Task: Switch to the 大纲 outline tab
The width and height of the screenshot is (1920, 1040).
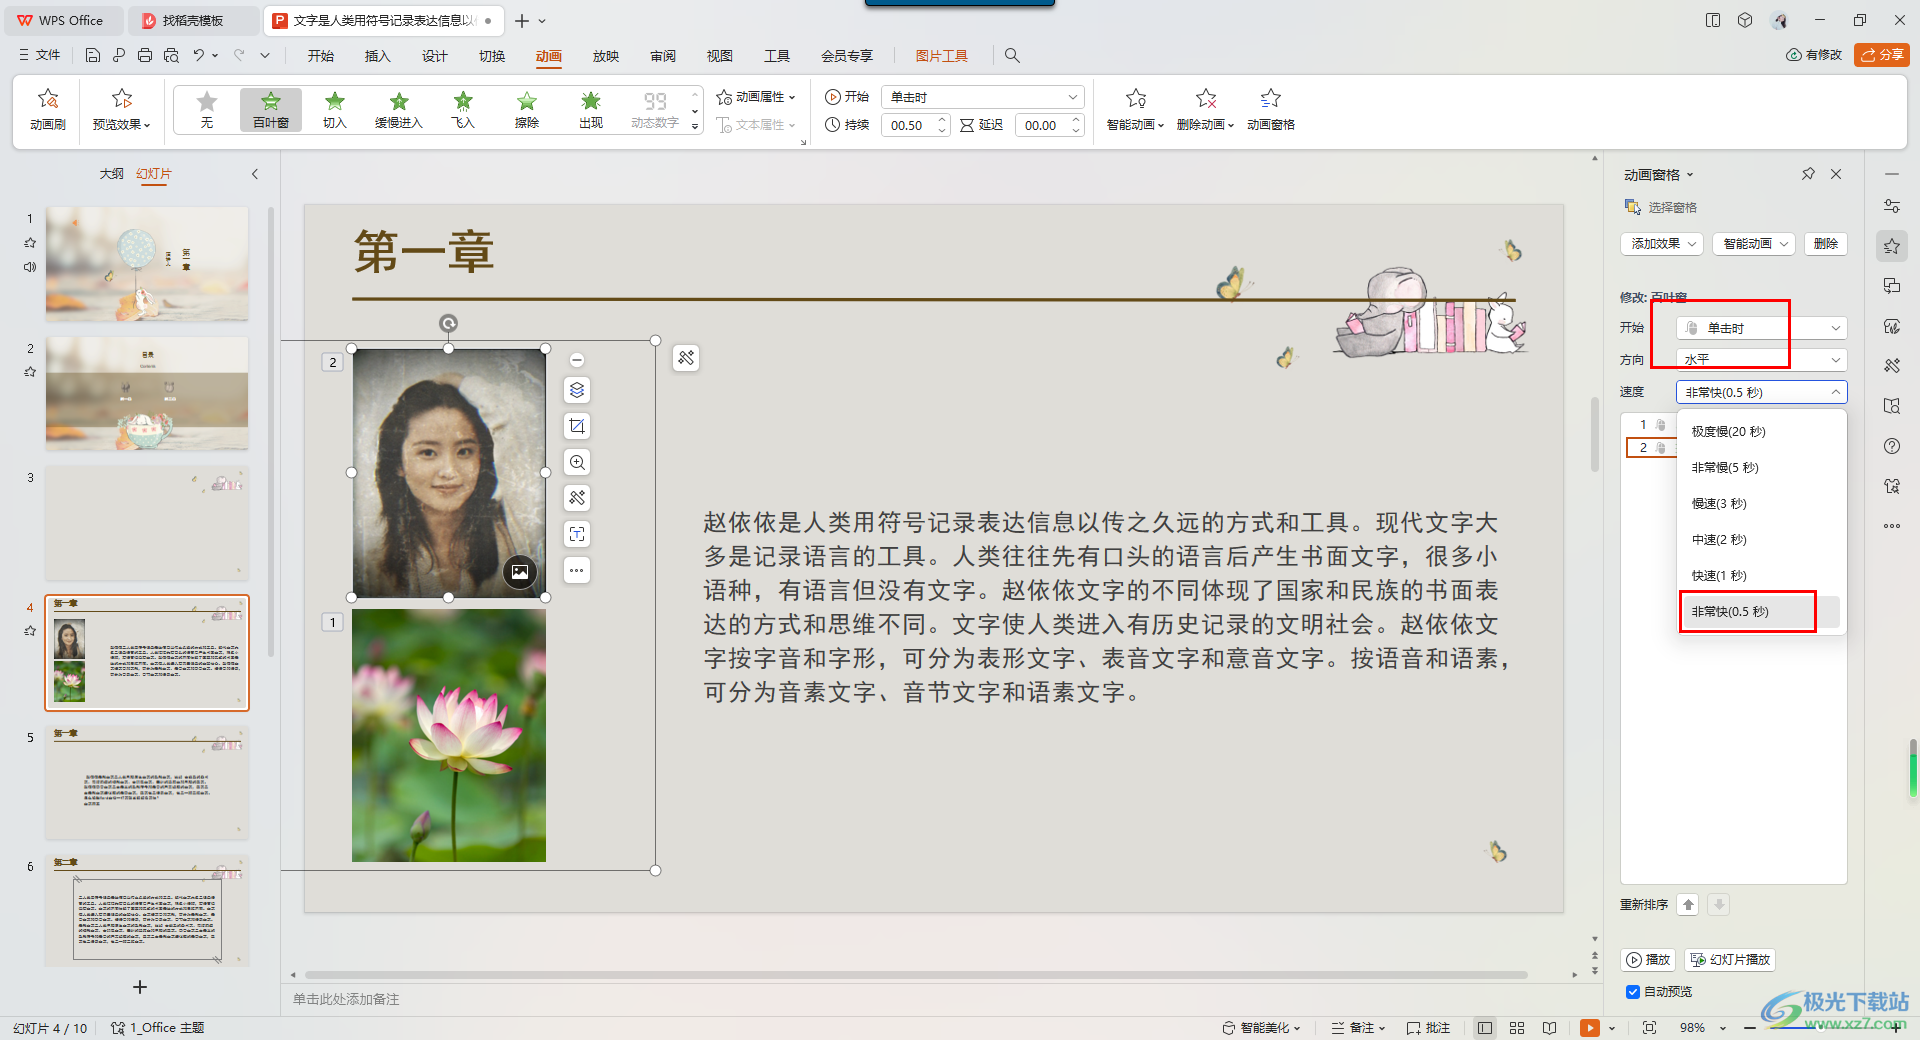Action: tap(111, 174)
